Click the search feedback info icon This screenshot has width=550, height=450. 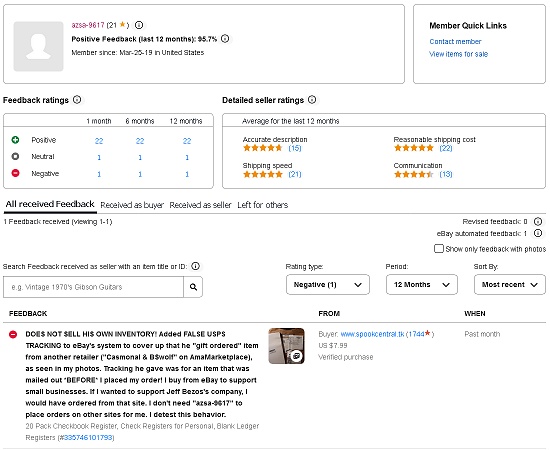[195, 266]
